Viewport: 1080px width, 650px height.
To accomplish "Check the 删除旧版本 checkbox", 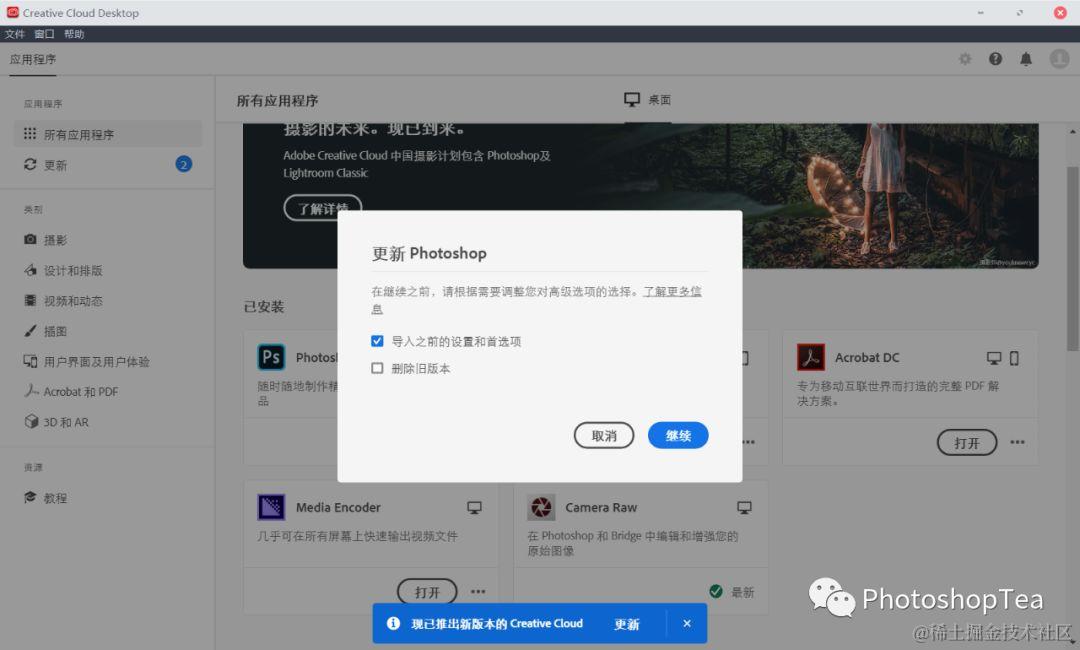I will [x=377, y=368].
